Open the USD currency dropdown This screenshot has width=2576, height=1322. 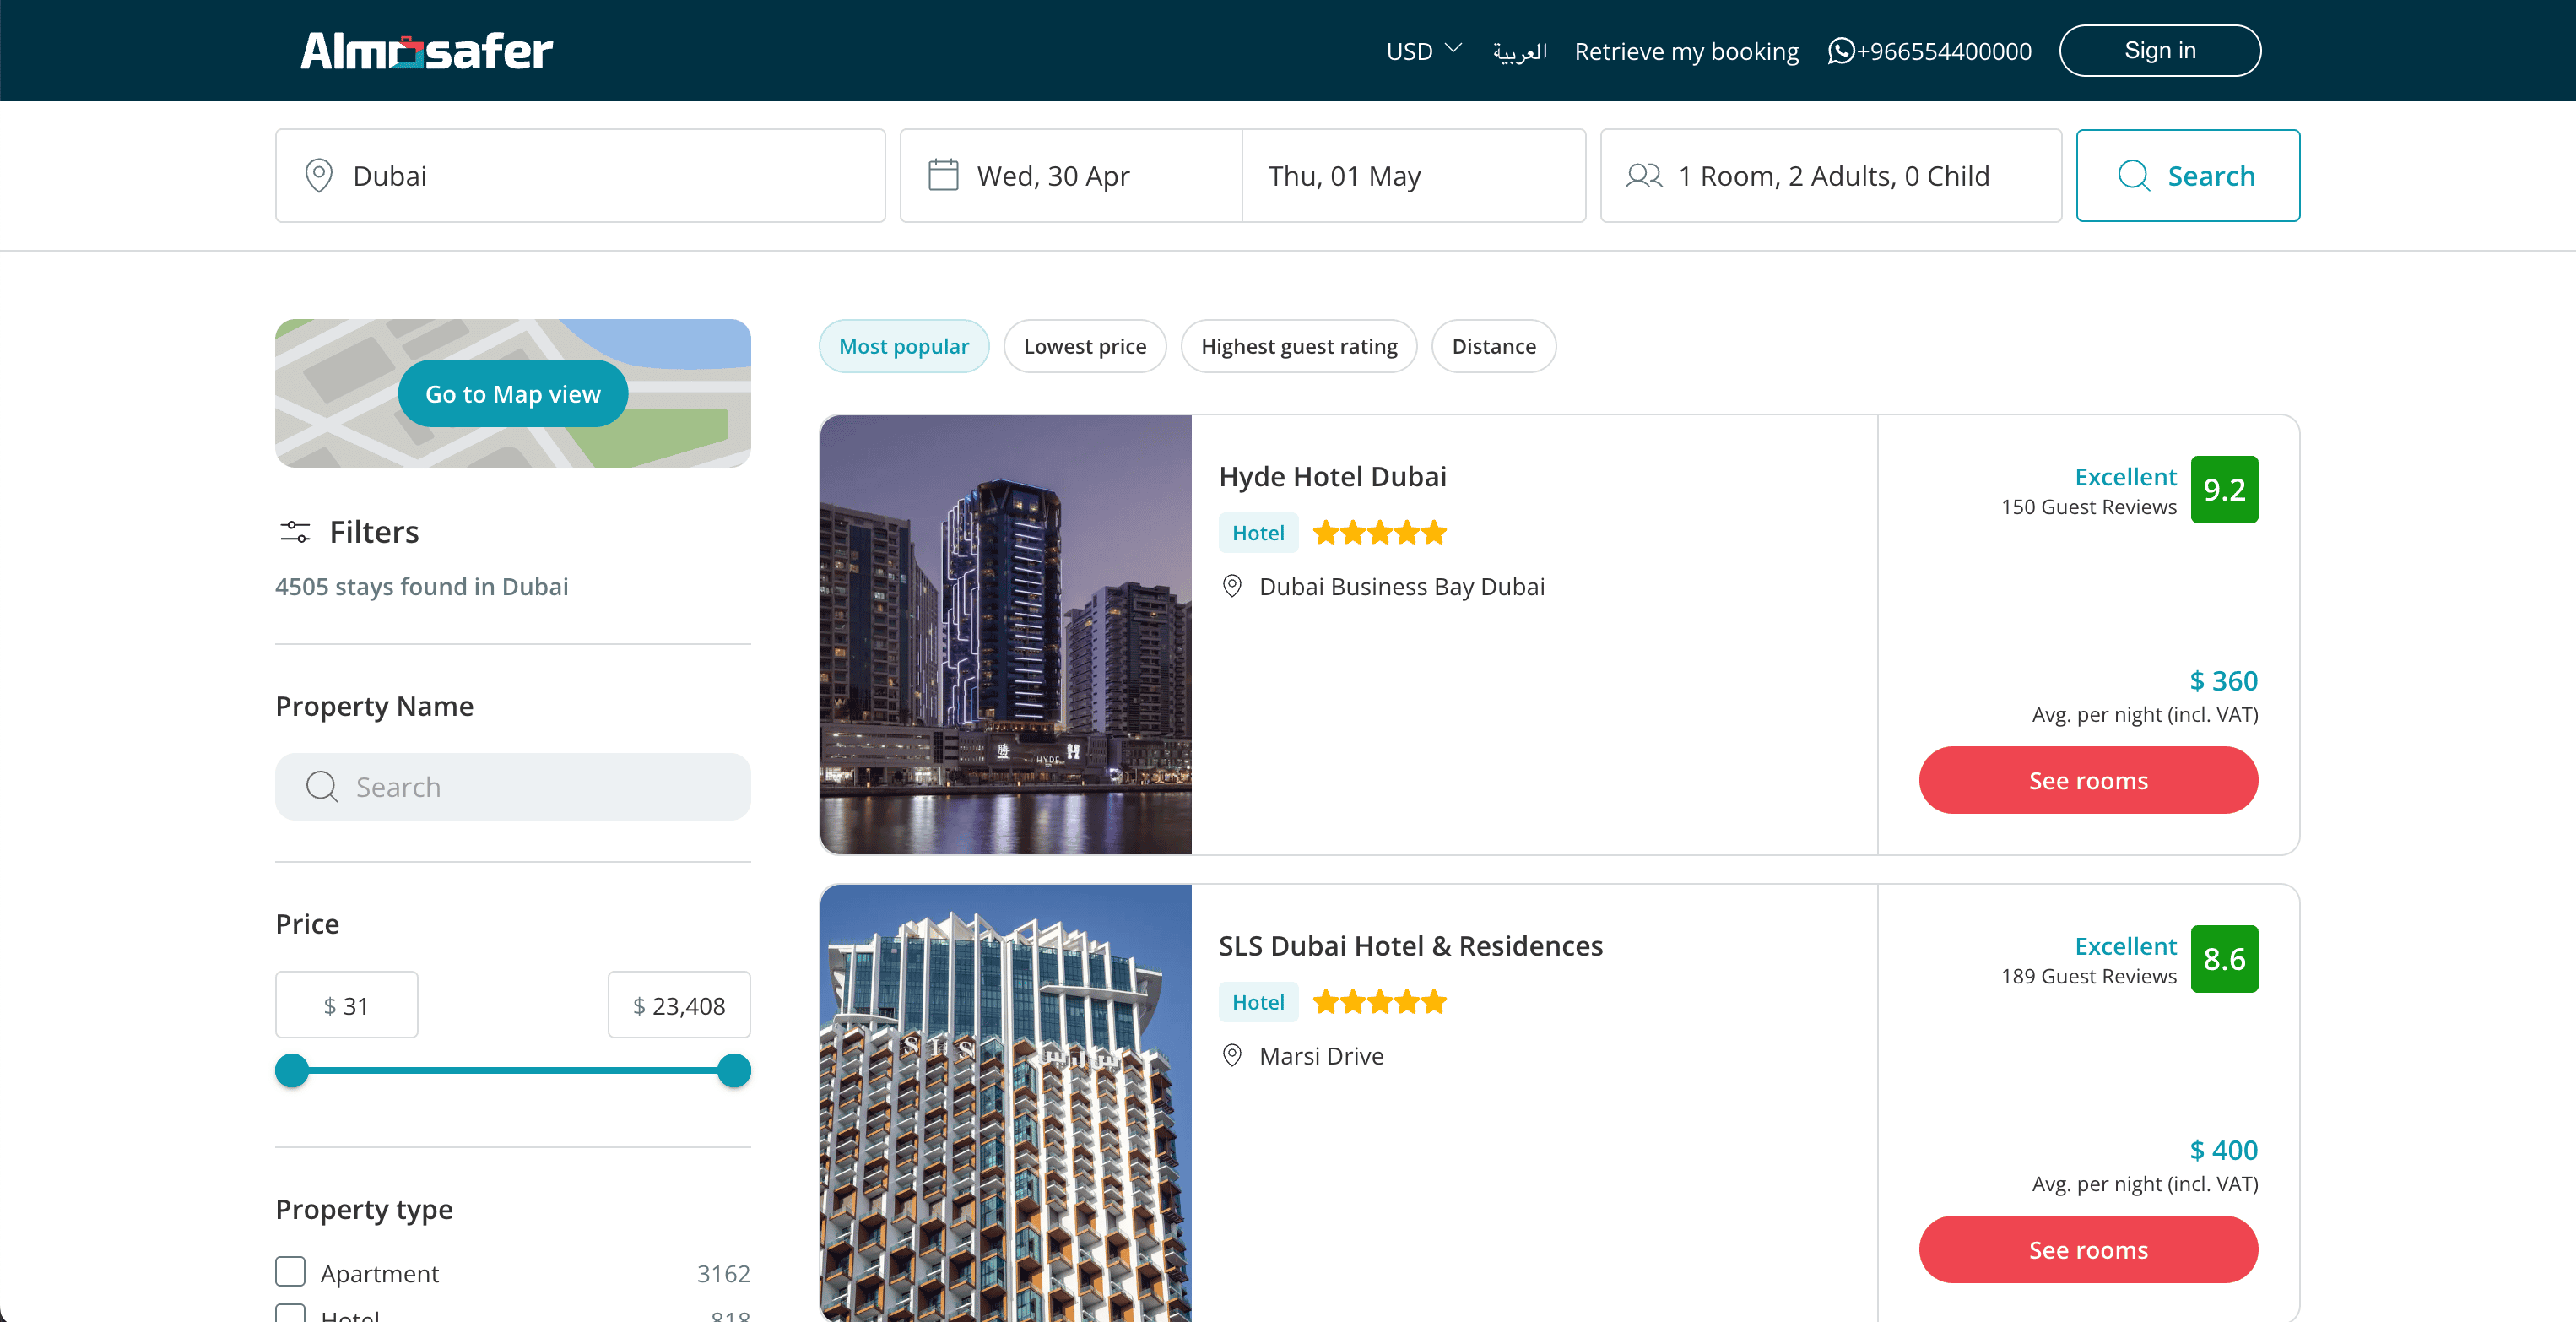tap(1423, 50)
